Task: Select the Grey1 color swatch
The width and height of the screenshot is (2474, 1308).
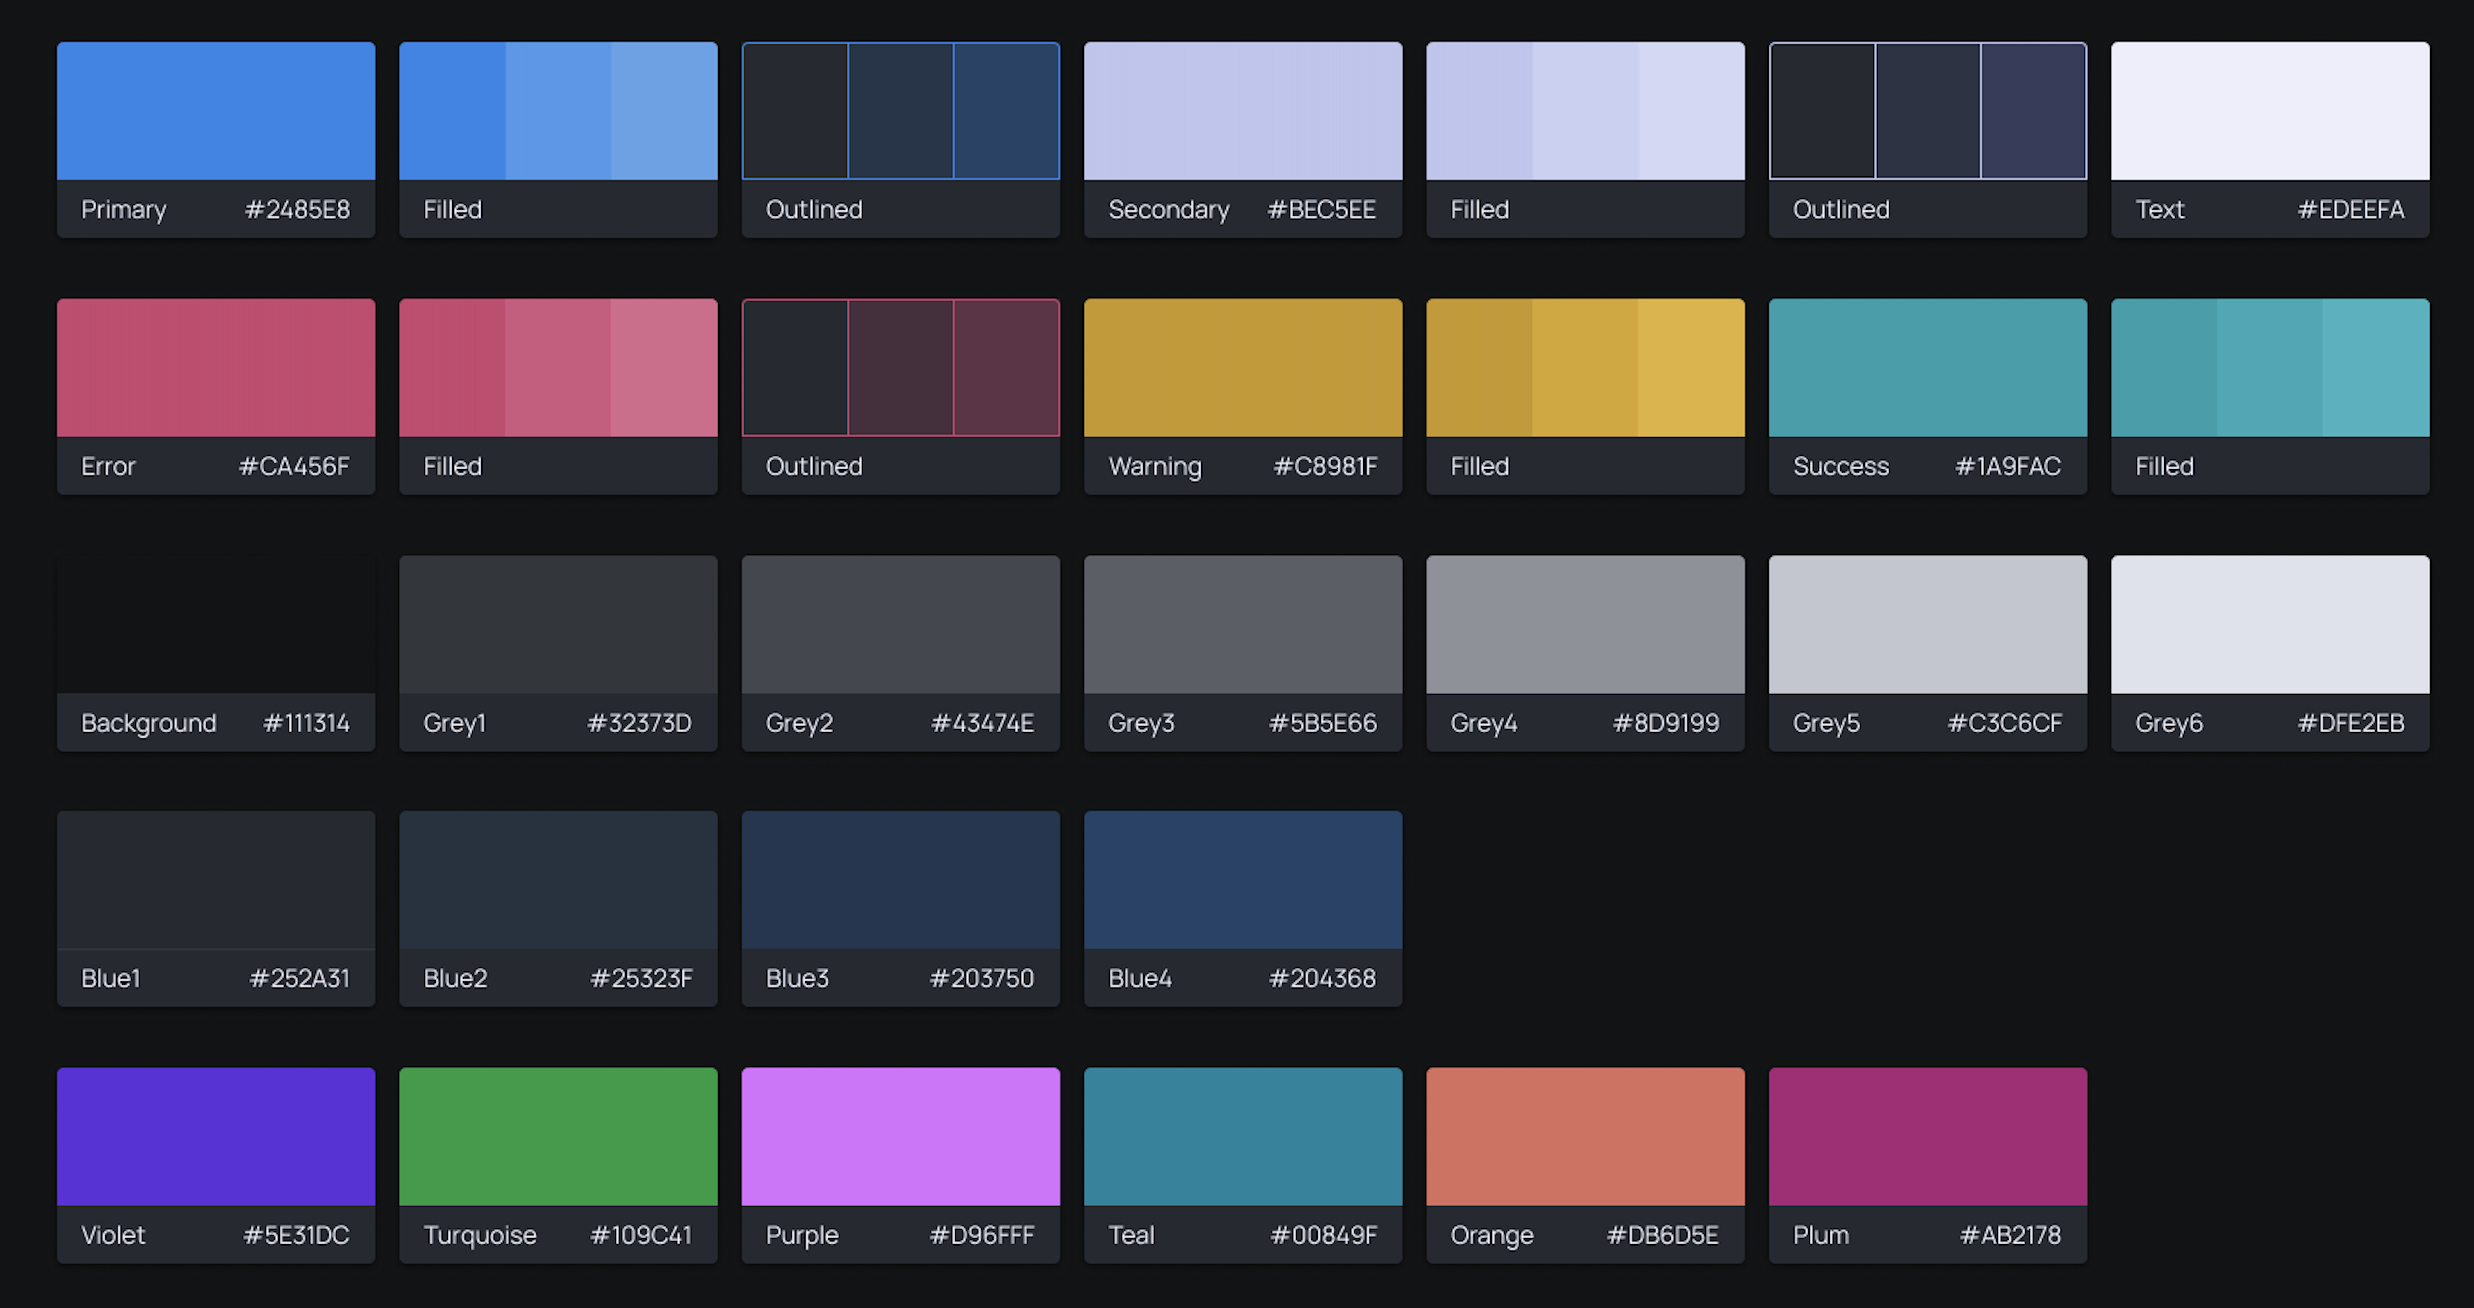Action: point(558,625)
